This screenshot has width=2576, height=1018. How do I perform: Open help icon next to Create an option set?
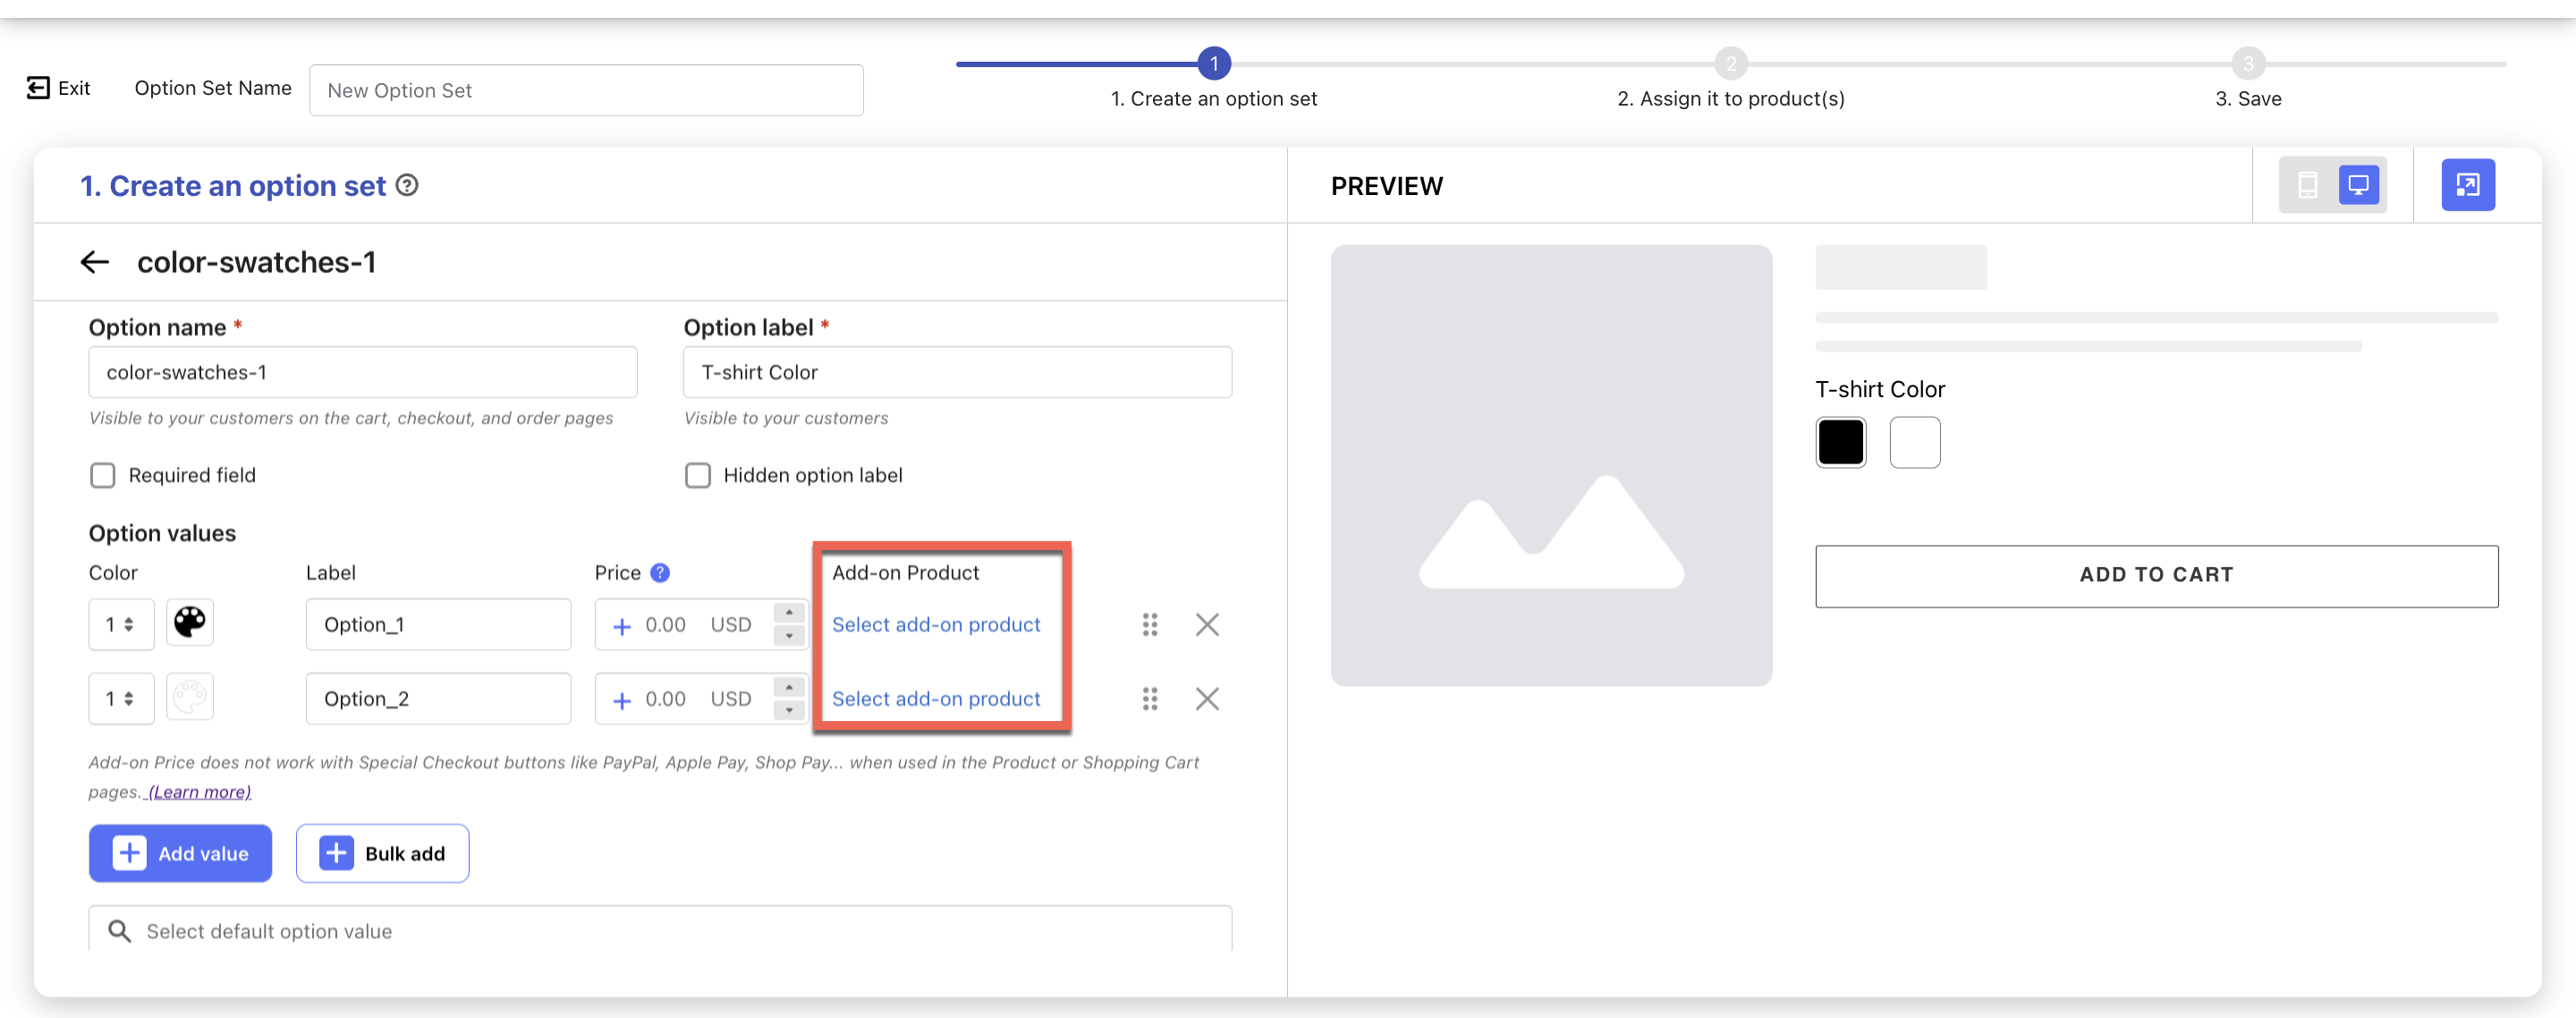pyautogui.click(x=407, y=185)
